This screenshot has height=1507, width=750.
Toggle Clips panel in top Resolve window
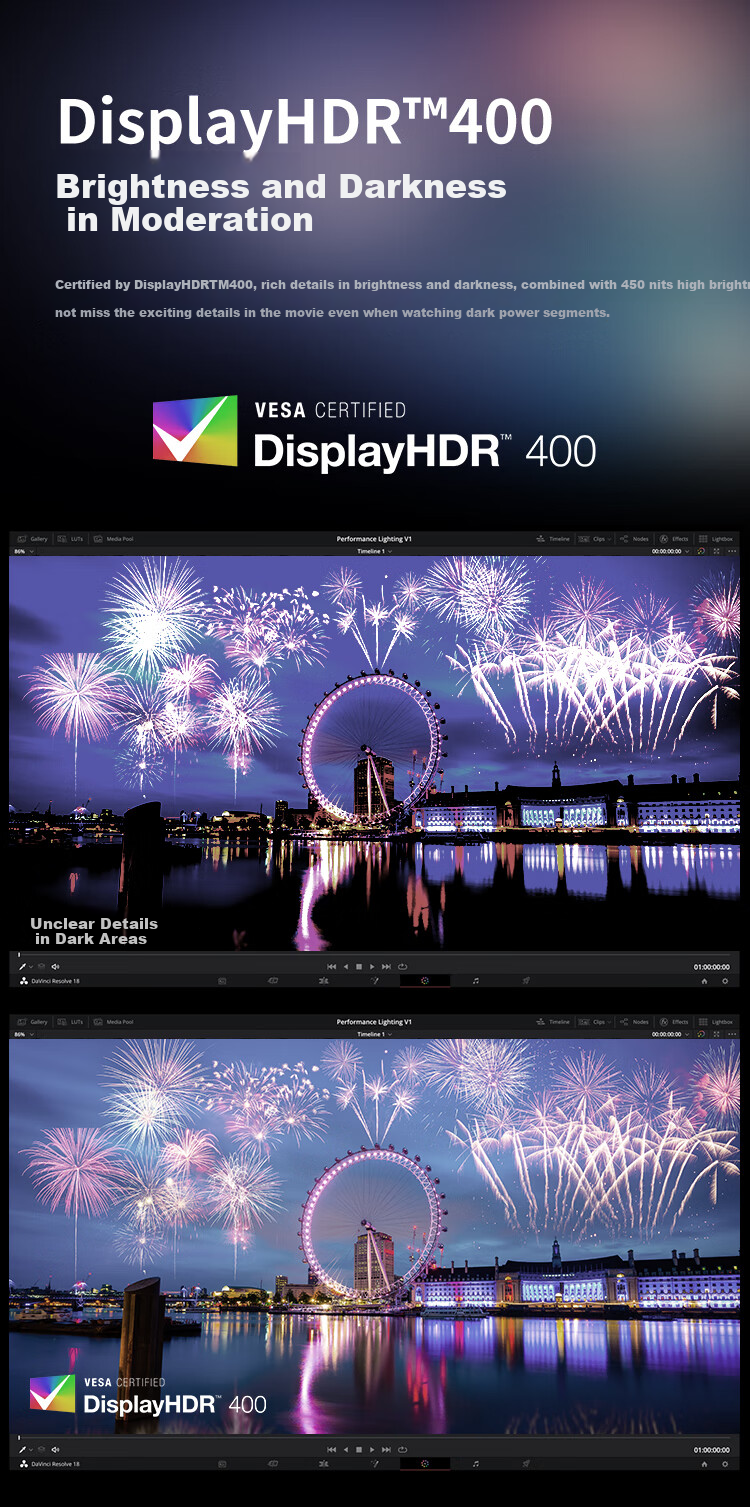coord(594,539)
